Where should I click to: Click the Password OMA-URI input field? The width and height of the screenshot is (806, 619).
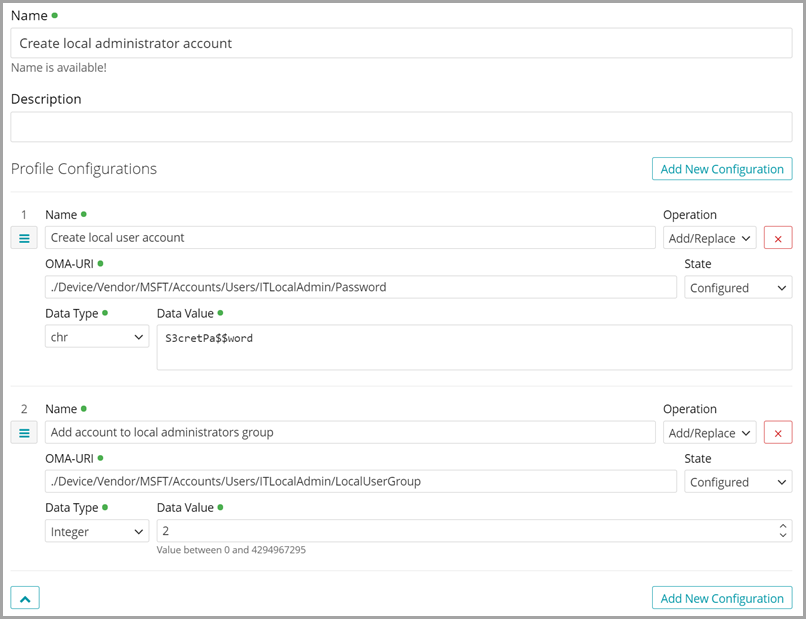click(360, 287)
